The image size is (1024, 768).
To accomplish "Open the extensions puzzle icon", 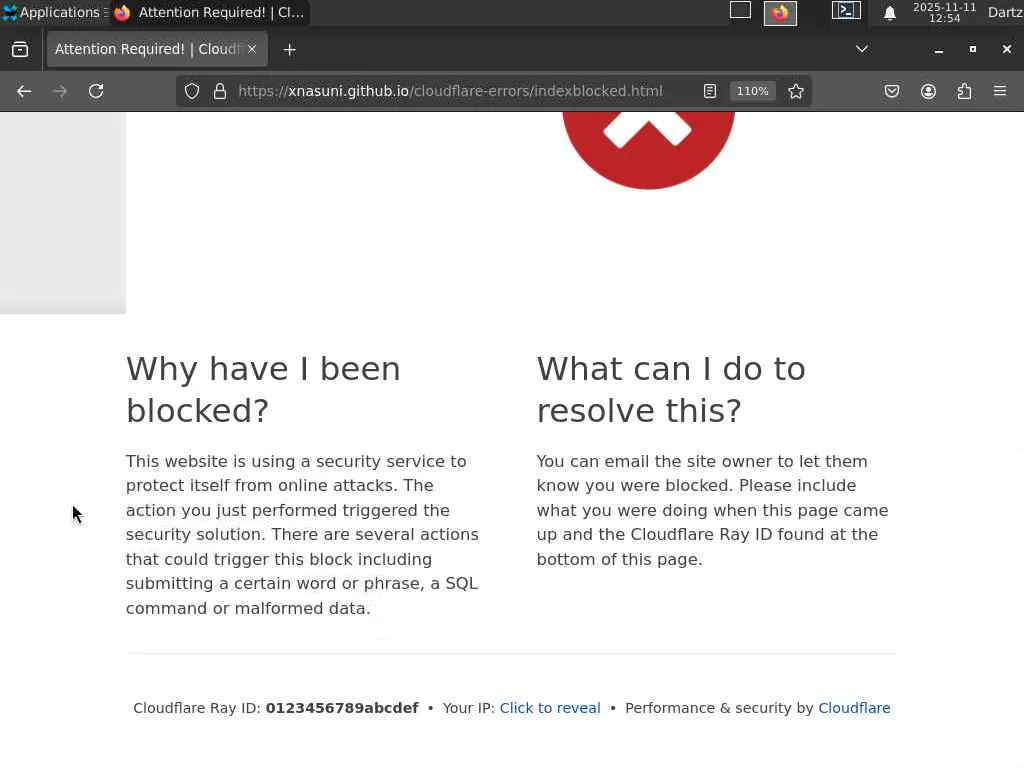I will click(x=964, y=91).
